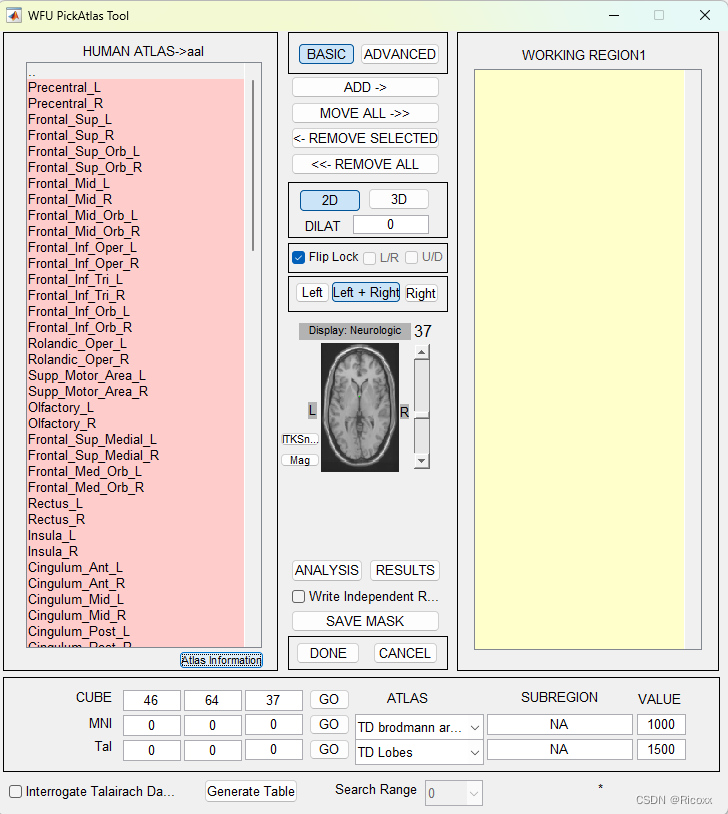Click the slice slider up arrow
The width and height of the screenshot is (728, 814).
(x=422, y=352)
